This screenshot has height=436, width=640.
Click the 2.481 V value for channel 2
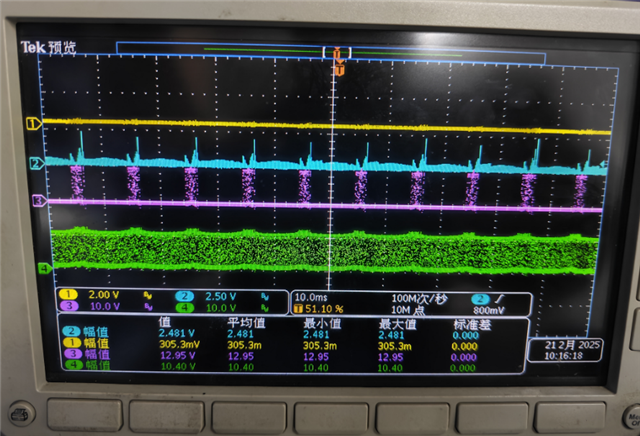[176, 333]
